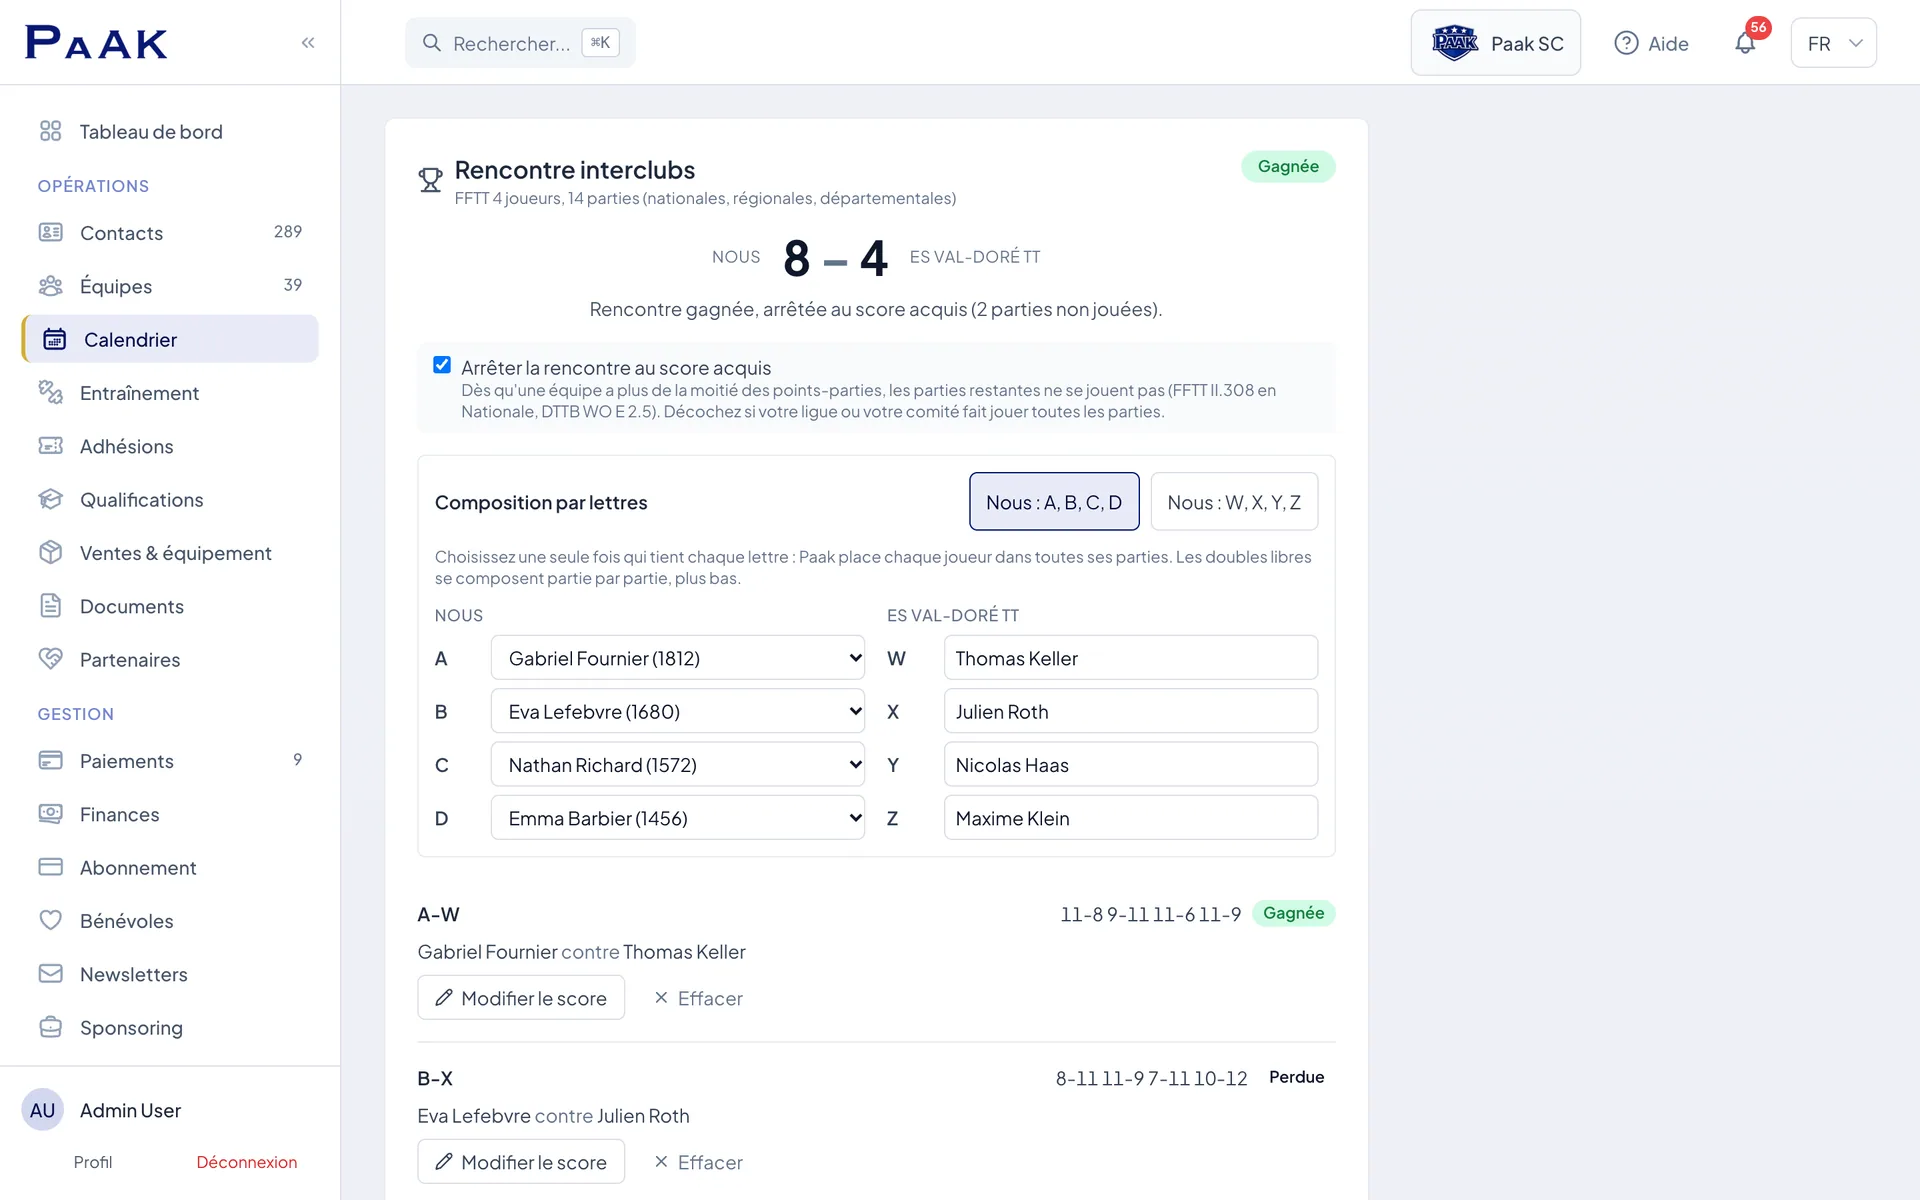Click the Partenaires handshake icon
The height and width of the screenshot is (1200, 1920).
click(51, 659)
